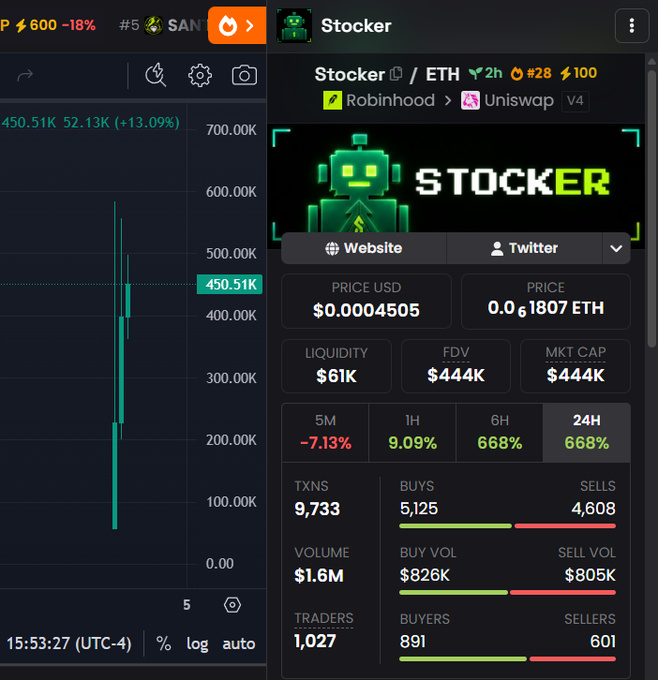Toggle log scale on chart

tap(197, 644)
